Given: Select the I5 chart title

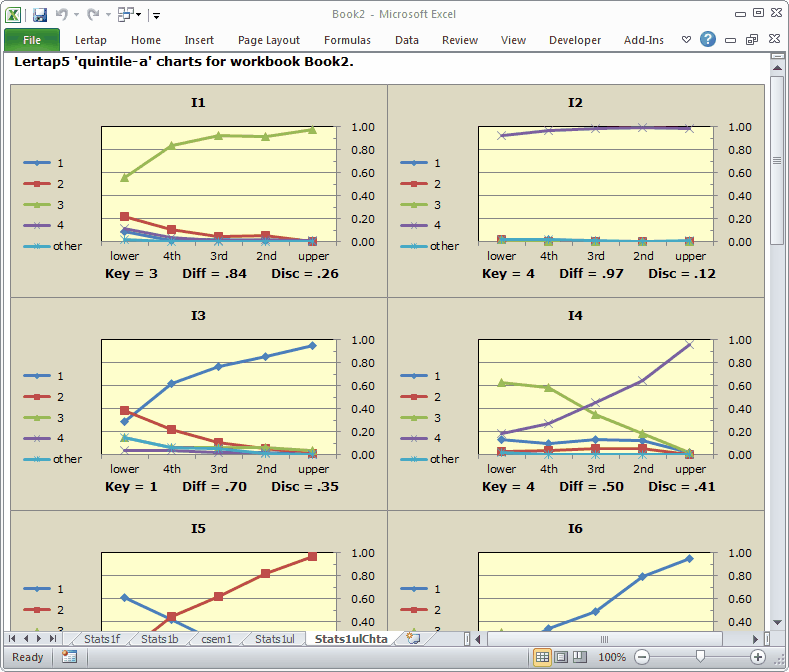Looking at the screenshot, I should (198, 529).
